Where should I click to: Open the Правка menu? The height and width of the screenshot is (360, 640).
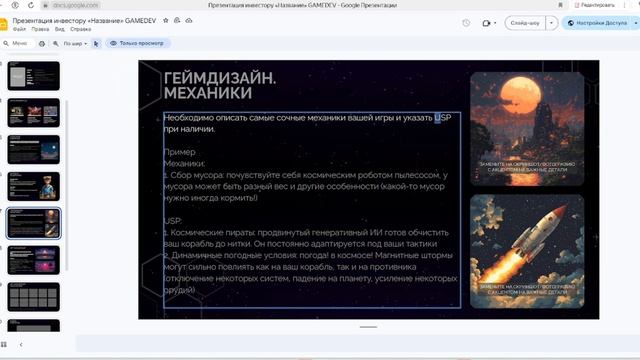click(x=40, y=29)
